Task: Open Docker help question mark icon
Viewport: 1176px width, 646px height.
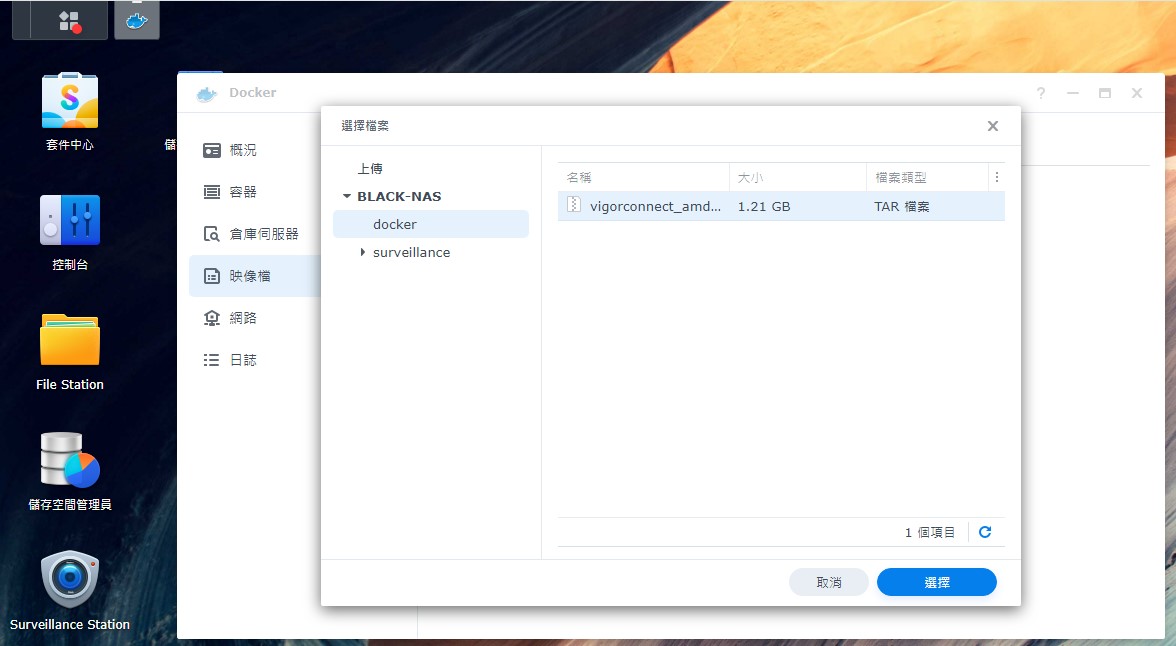Action: pos(1040,93)
